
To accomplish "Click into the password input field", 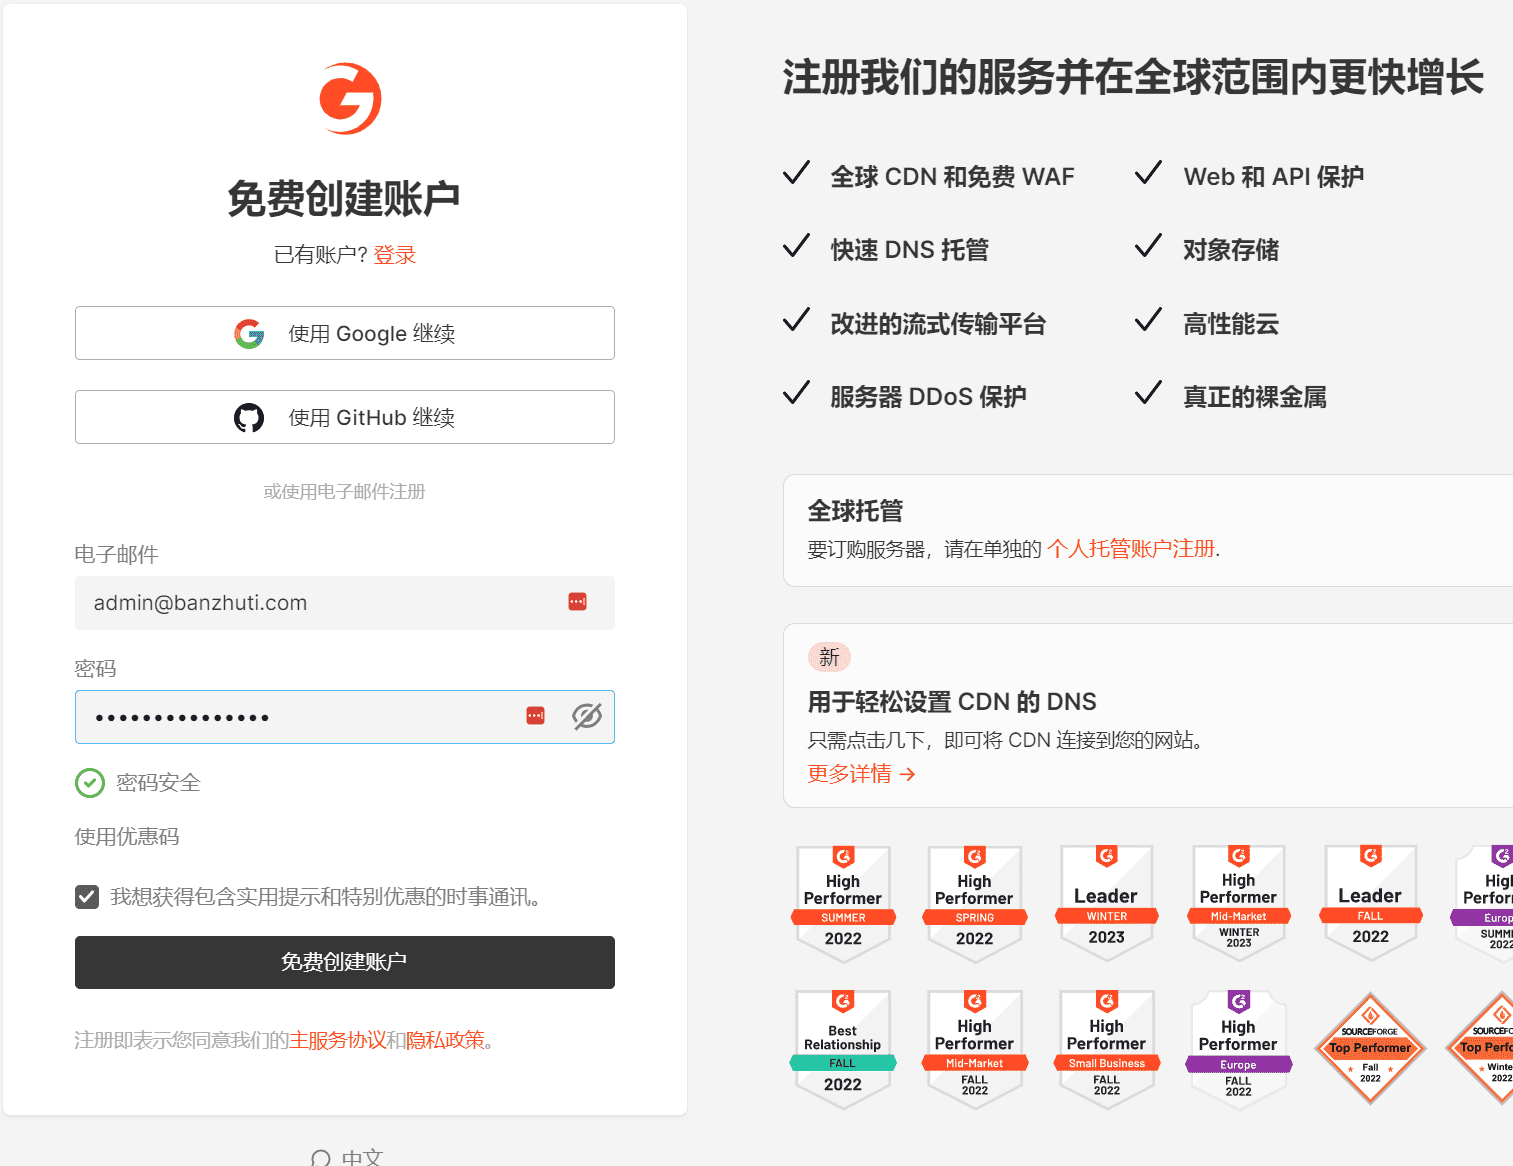I will (x=345, y=717).
